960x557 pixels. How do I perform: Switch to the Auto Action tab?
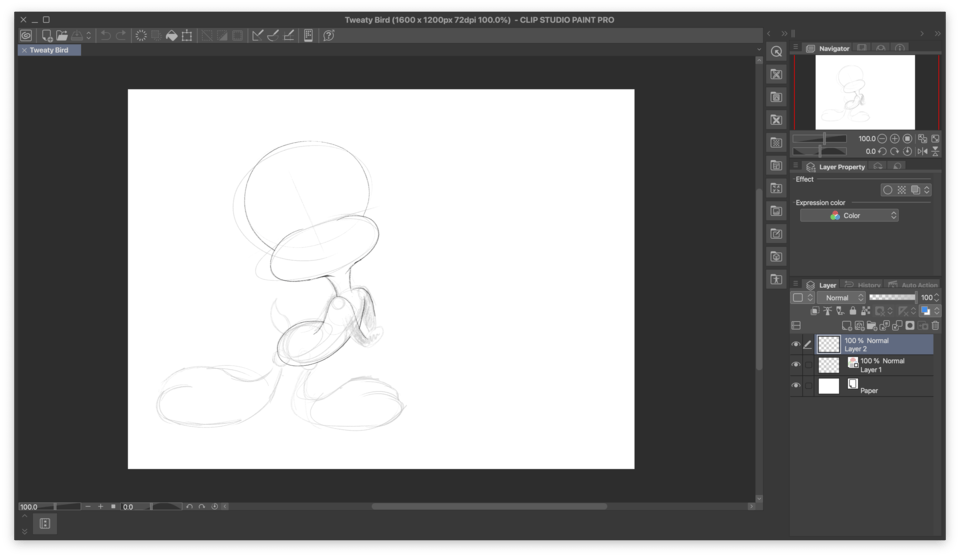(x=913, y=285)
